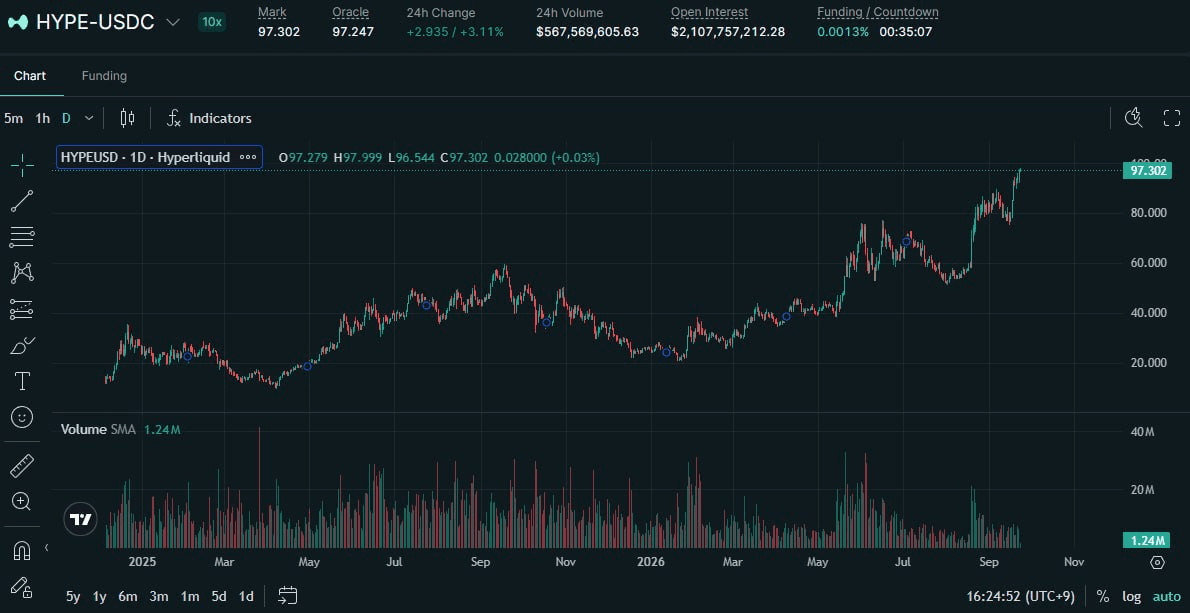Screen dimensions: 1190x613
Task: Open the Indicators function icon
Action: click(x=174, y=118)
